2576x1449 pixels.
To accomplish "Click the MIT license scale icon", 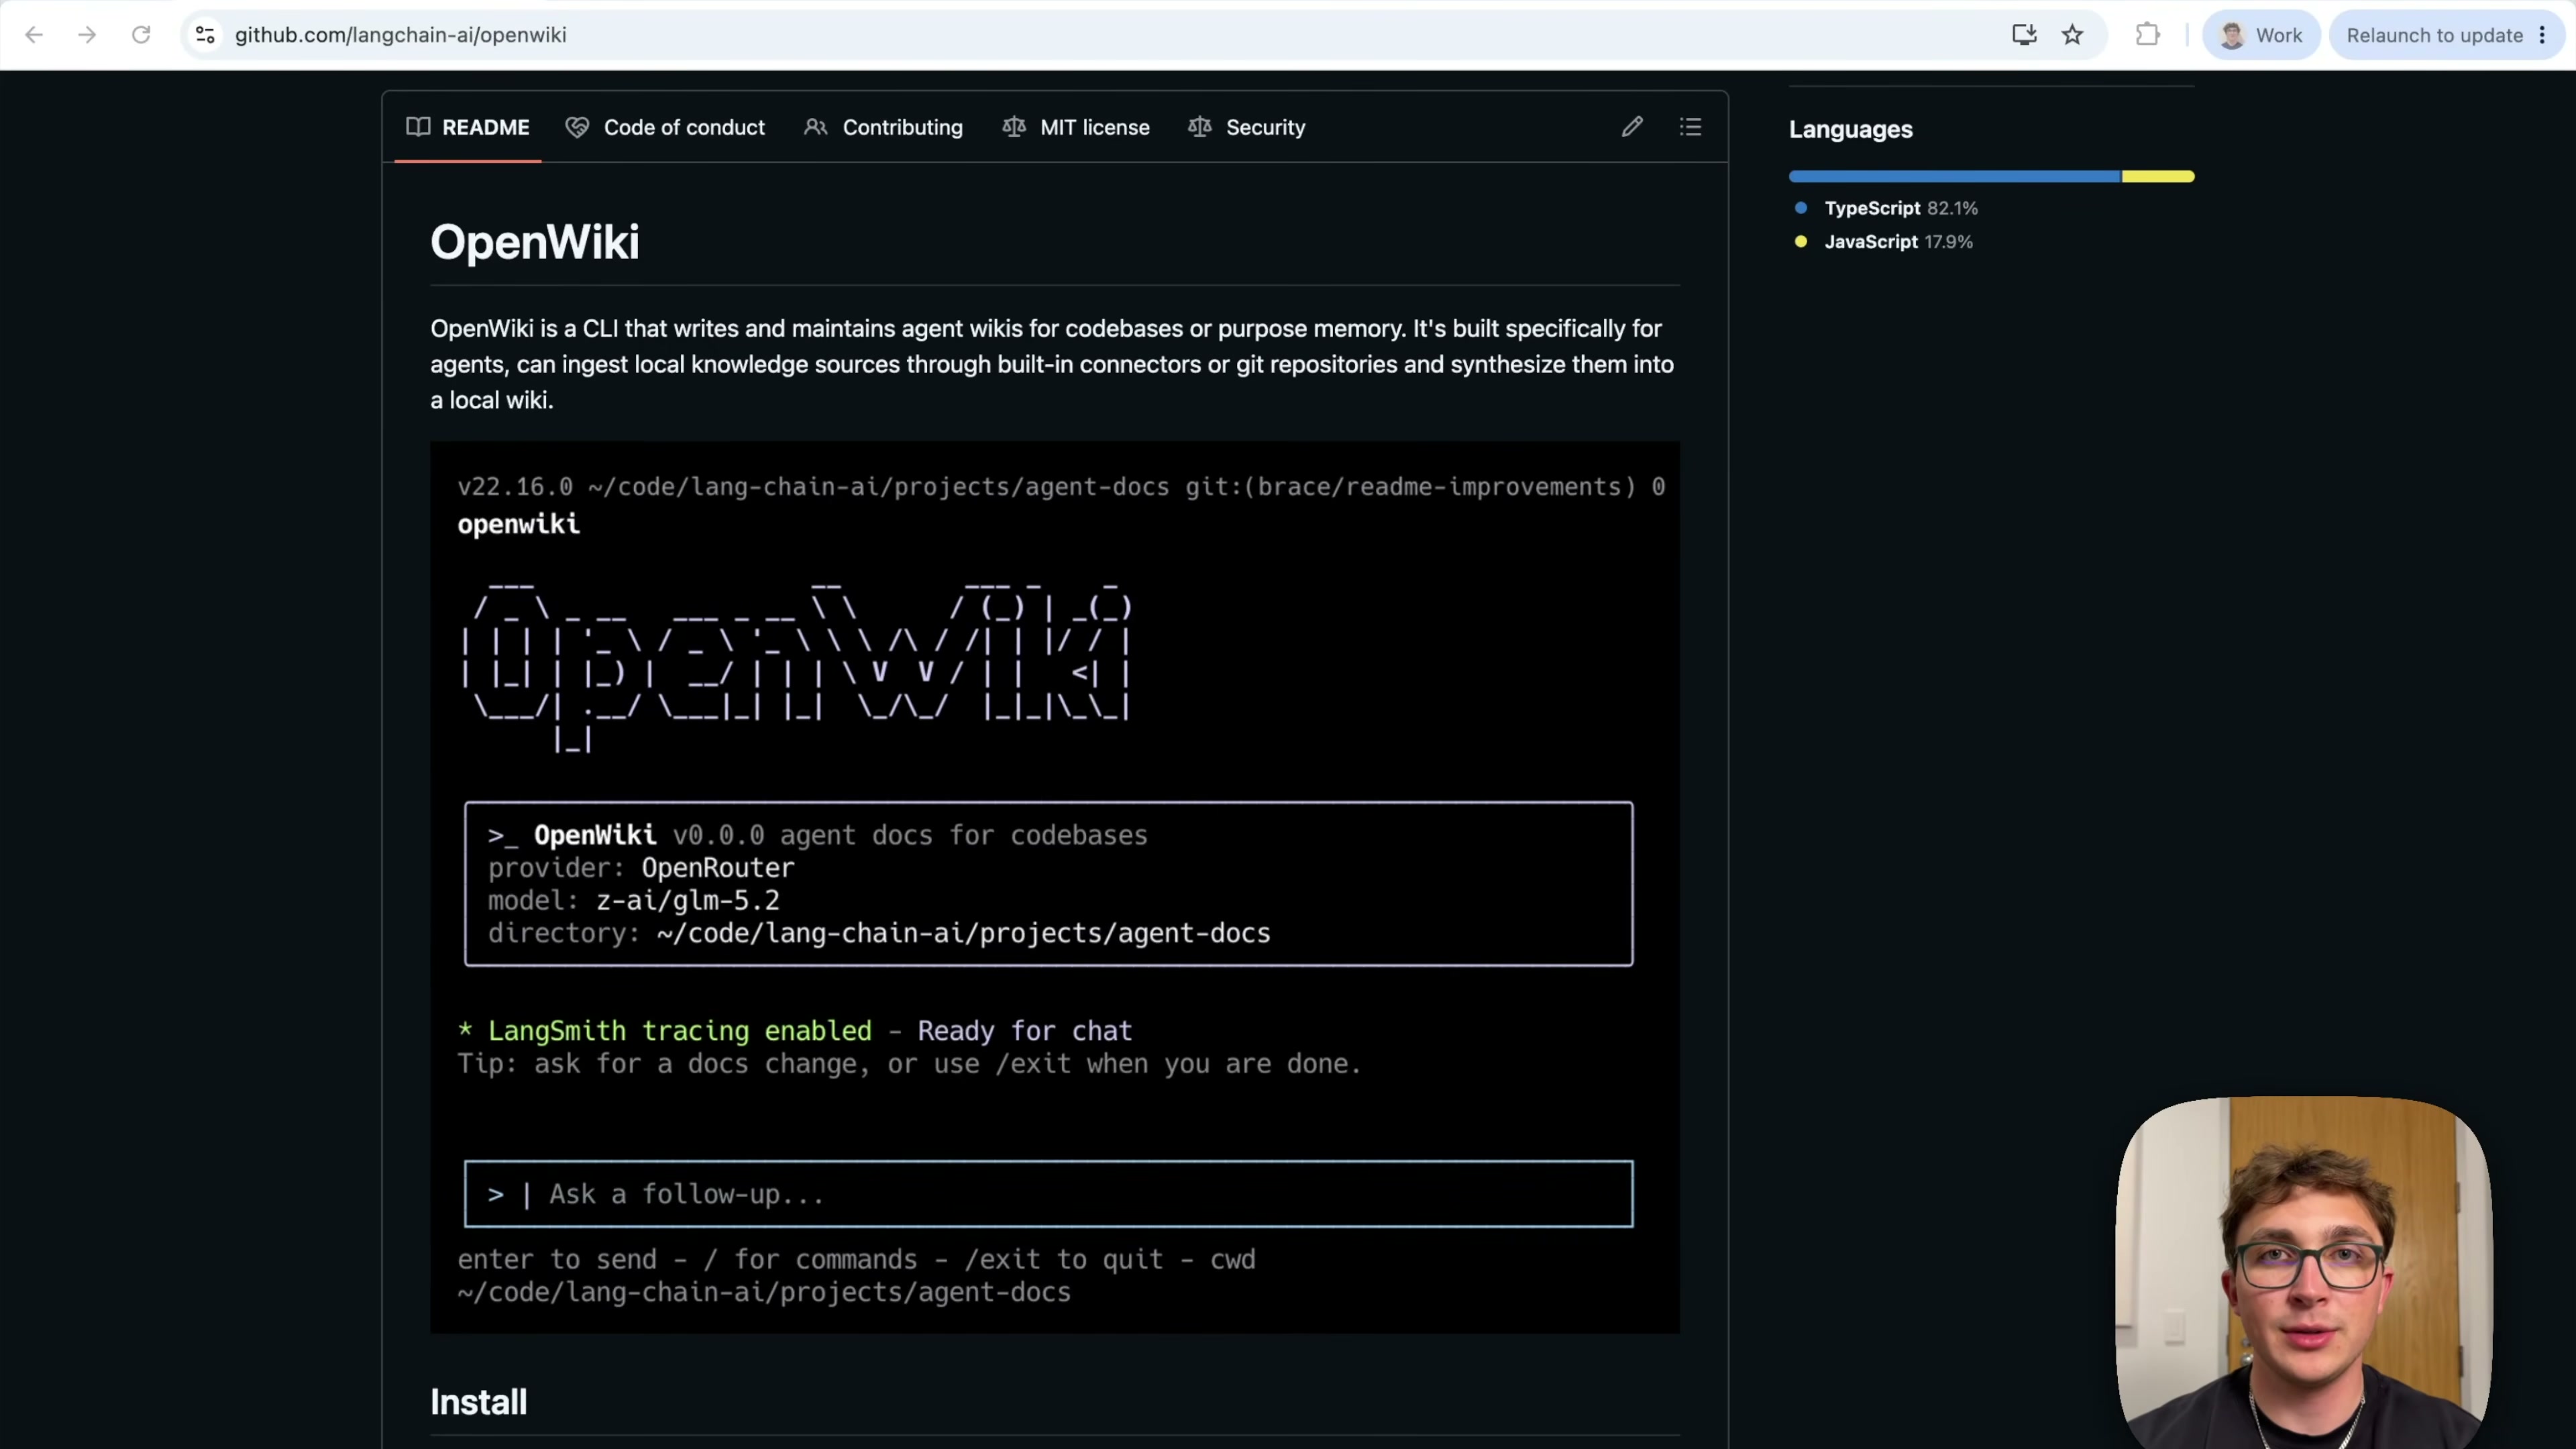I will (x=1014, y=127).
